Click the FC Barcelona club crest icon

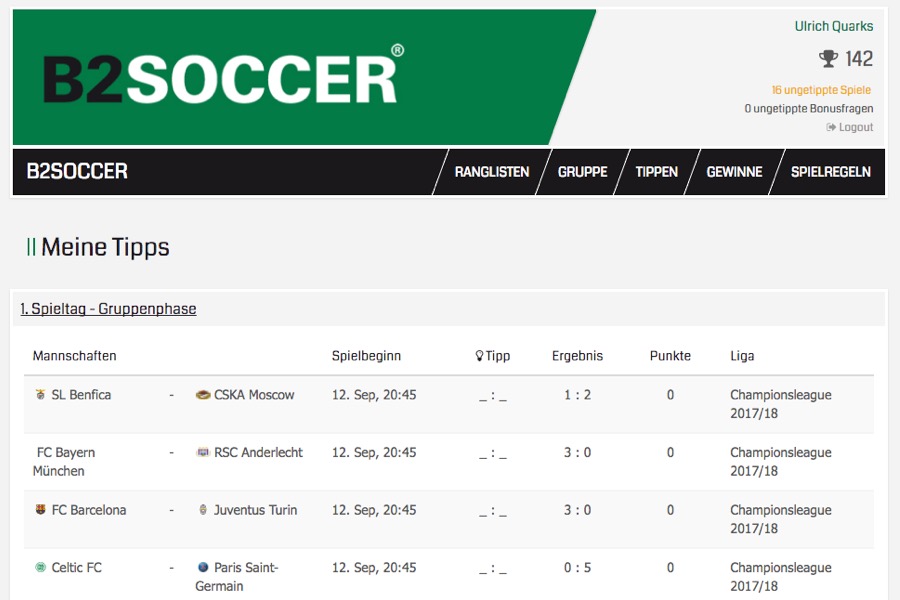tap(40, 510)
